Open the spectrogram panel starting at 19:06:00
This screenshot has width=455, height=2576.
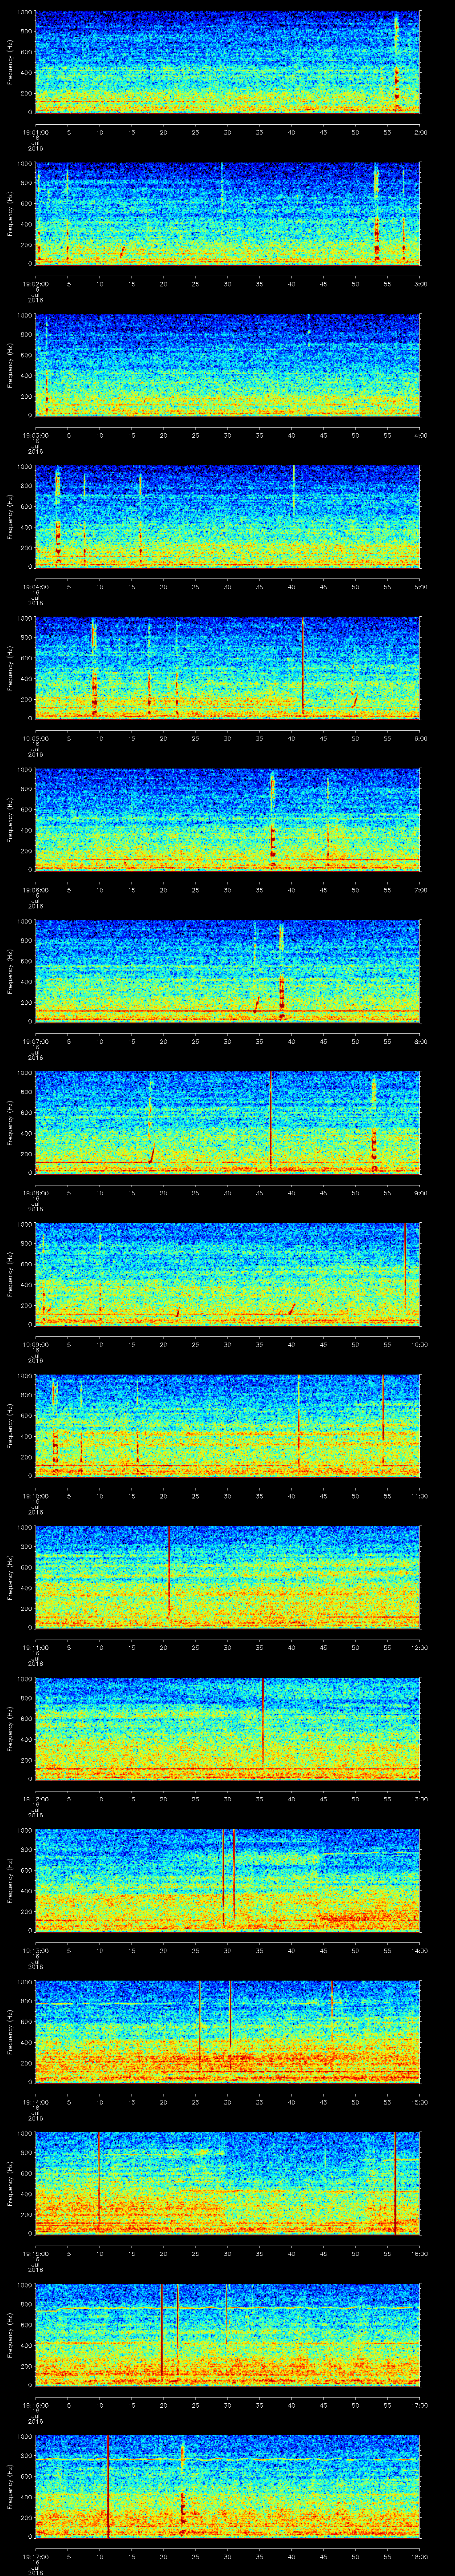coord(228,820)
